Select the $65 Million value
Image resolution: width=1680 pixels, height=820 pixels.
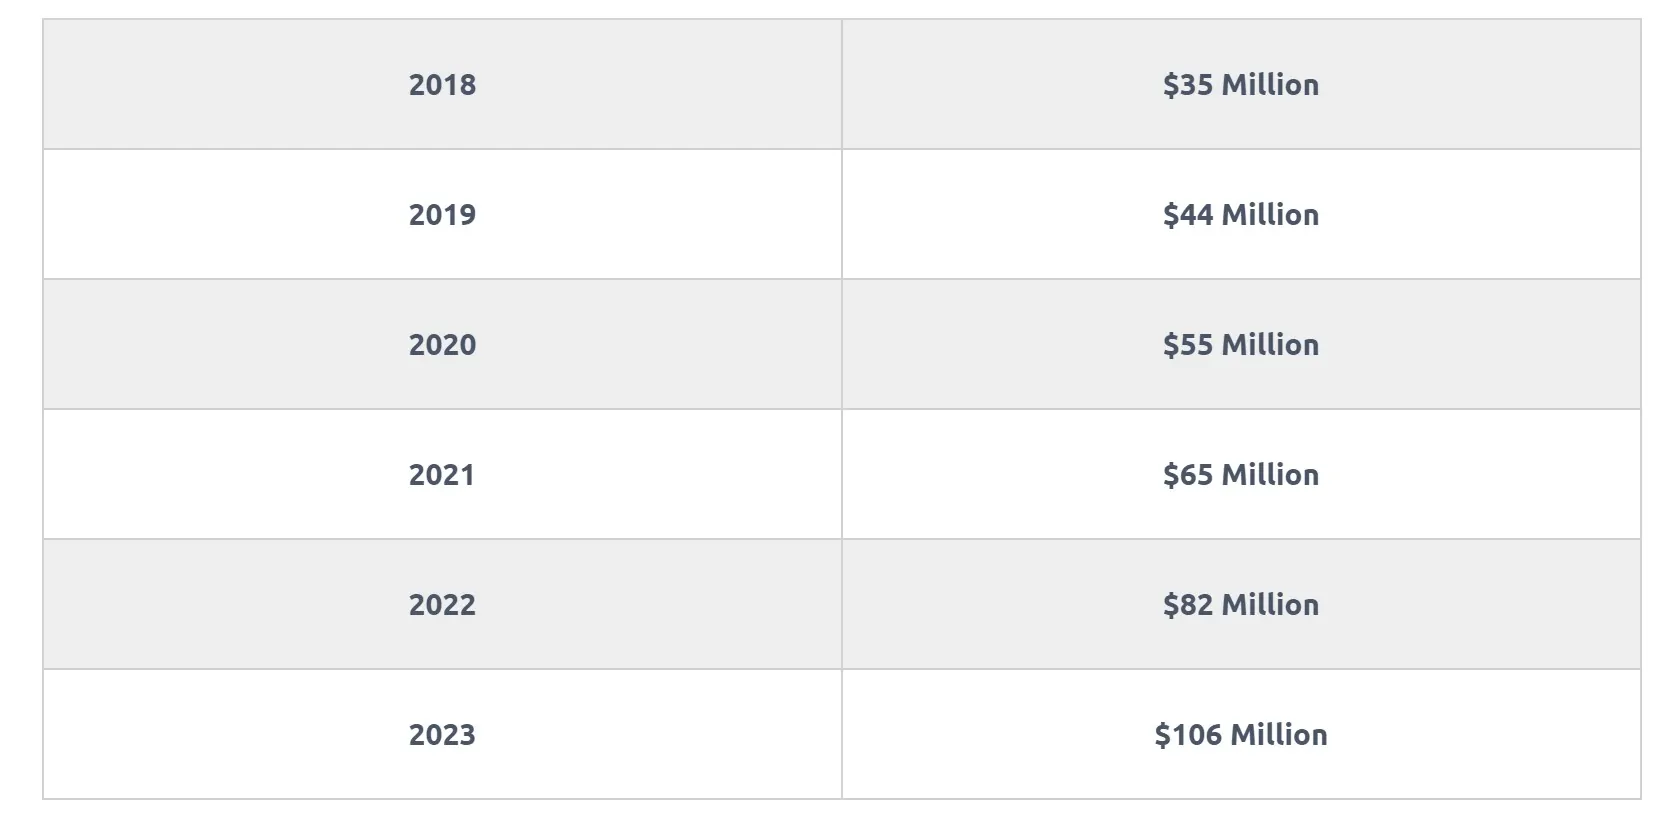point(1241,474)
